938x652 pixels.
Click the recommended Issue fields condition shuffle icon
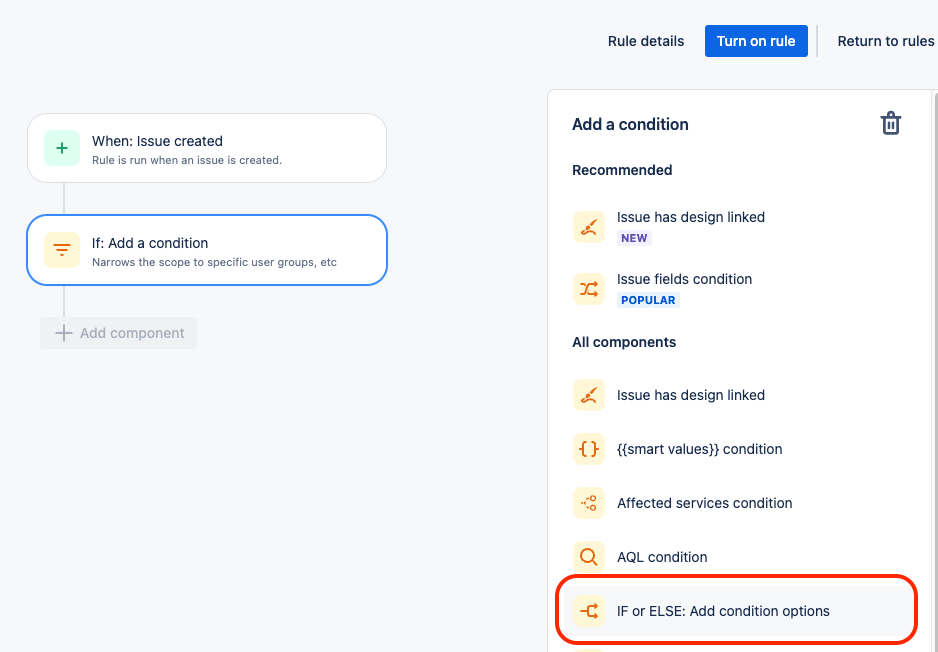click(x=589, y=289)
